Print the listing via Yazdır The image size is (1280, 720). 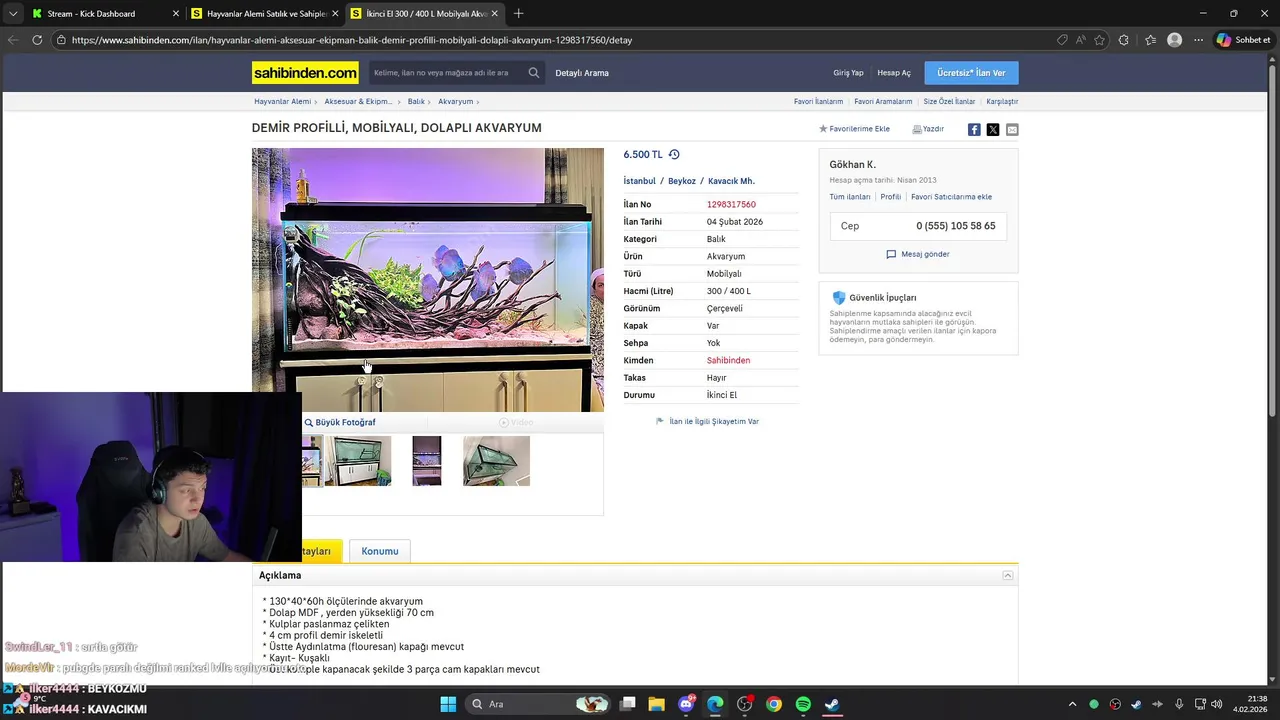tap(928, 129)
